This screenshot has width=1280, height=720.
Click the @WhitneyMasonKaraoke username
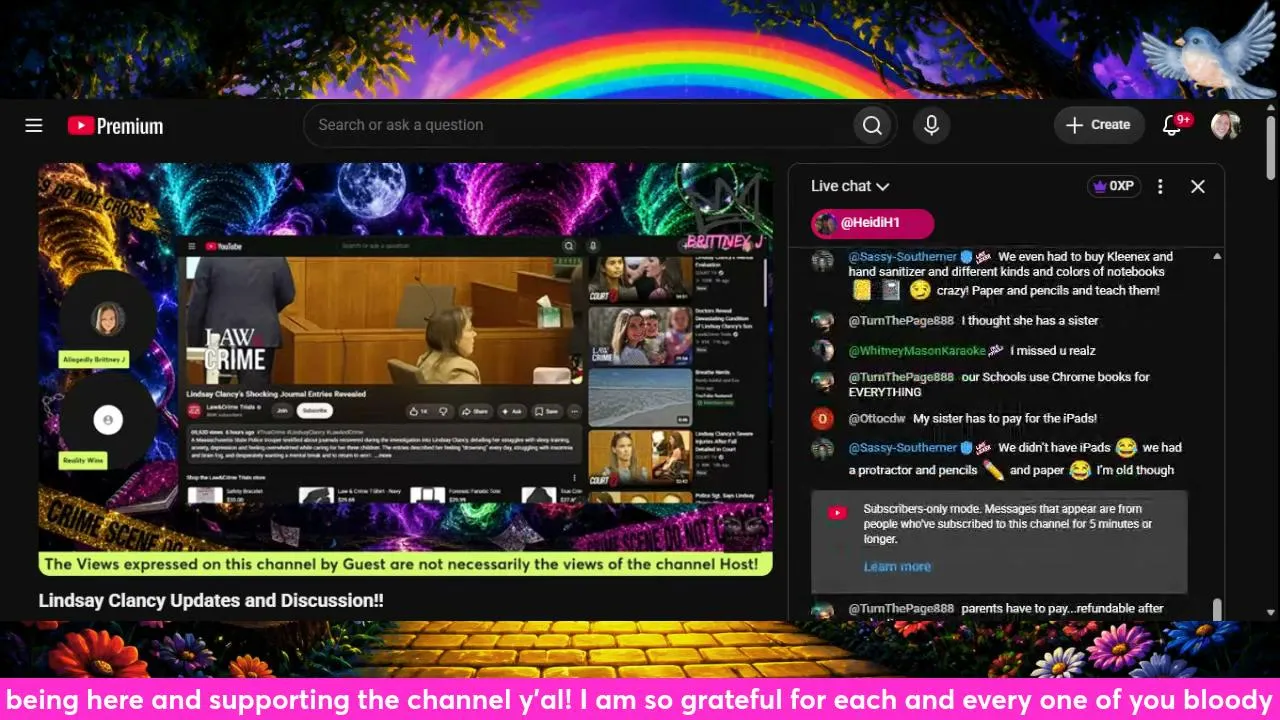pyautogui.click(x=917, y=351)
